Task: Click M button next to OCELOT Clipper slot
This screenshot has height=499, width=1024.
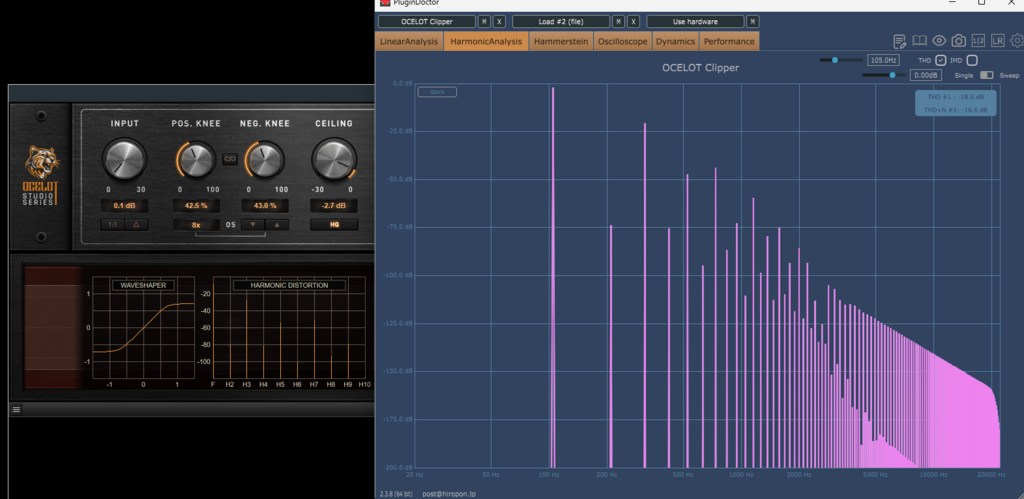Action: click(x=484, y=22)
